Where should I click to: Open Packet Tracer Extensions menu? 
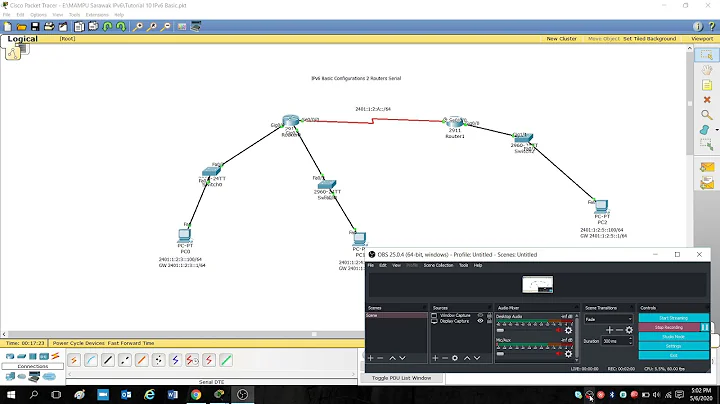coord(97,15)
